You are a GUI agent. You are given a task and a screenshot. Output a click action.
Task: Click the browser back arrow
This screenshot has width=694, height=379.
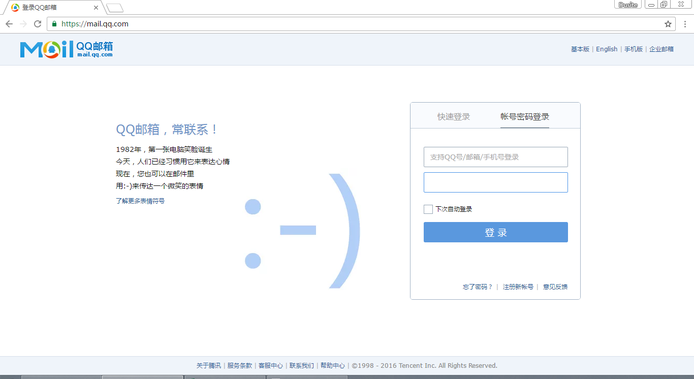pos(9,24)
